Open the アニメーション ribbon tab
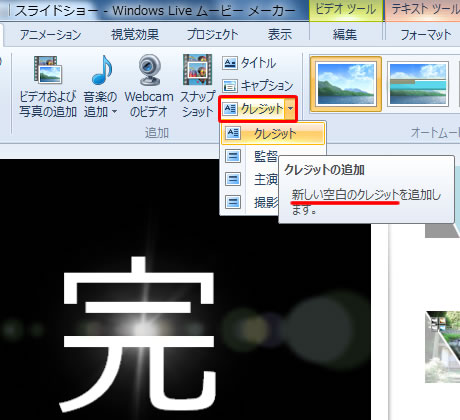 (x=50, y=35)
